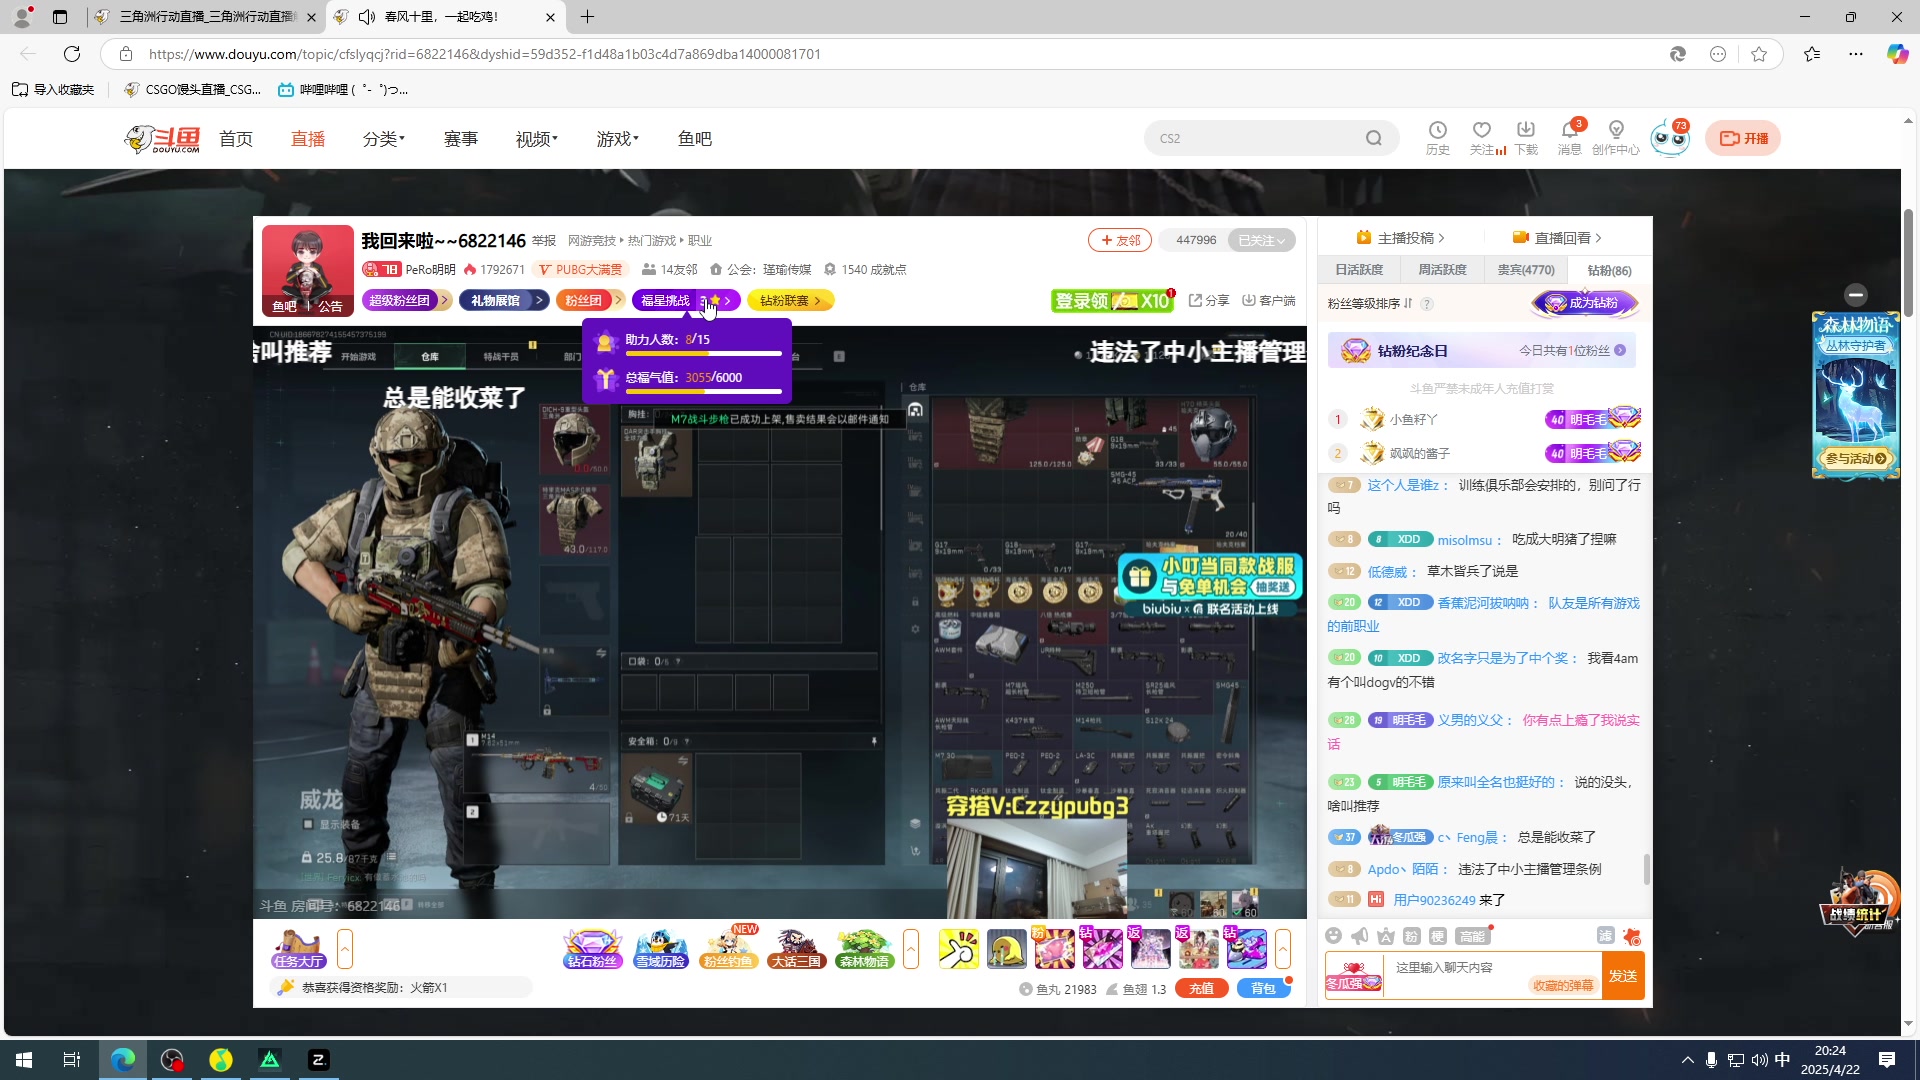Open 大话三国 activity icon
This screenshot has height=1080, width=1920.
pos(796,949)
